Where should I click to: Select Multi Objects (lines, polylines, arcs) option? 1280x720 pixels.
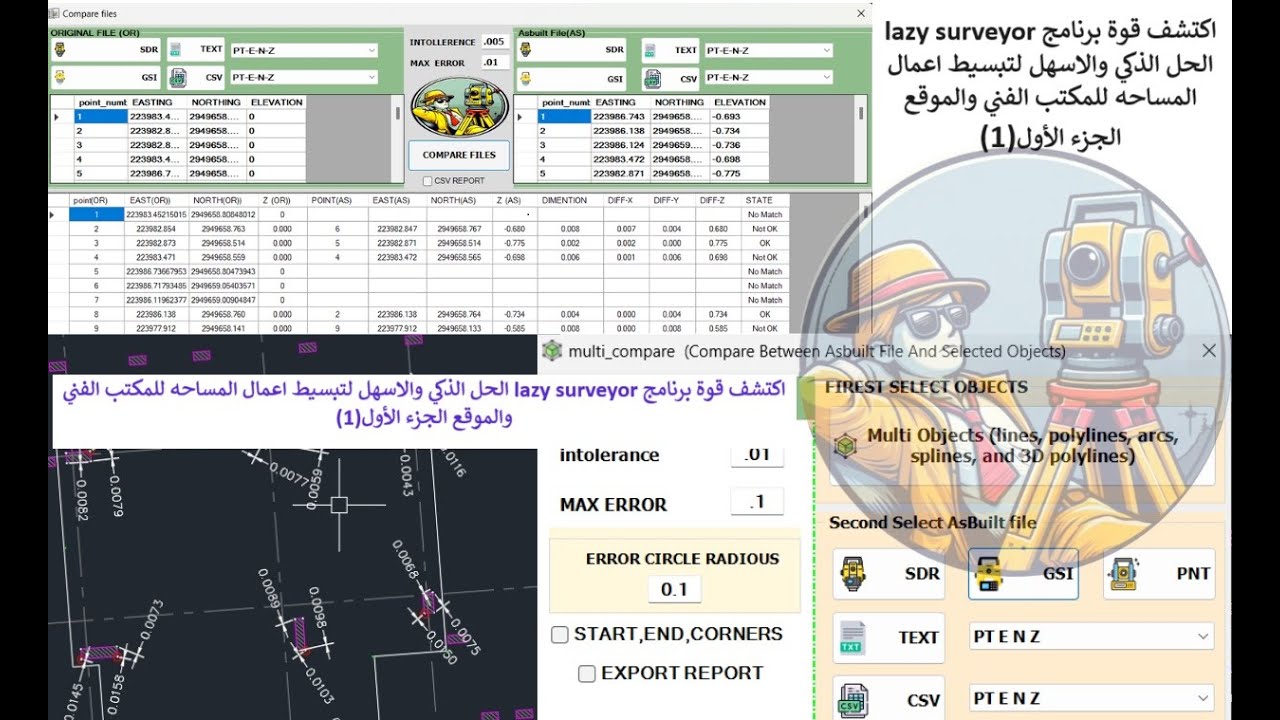tap(1022, 446)
